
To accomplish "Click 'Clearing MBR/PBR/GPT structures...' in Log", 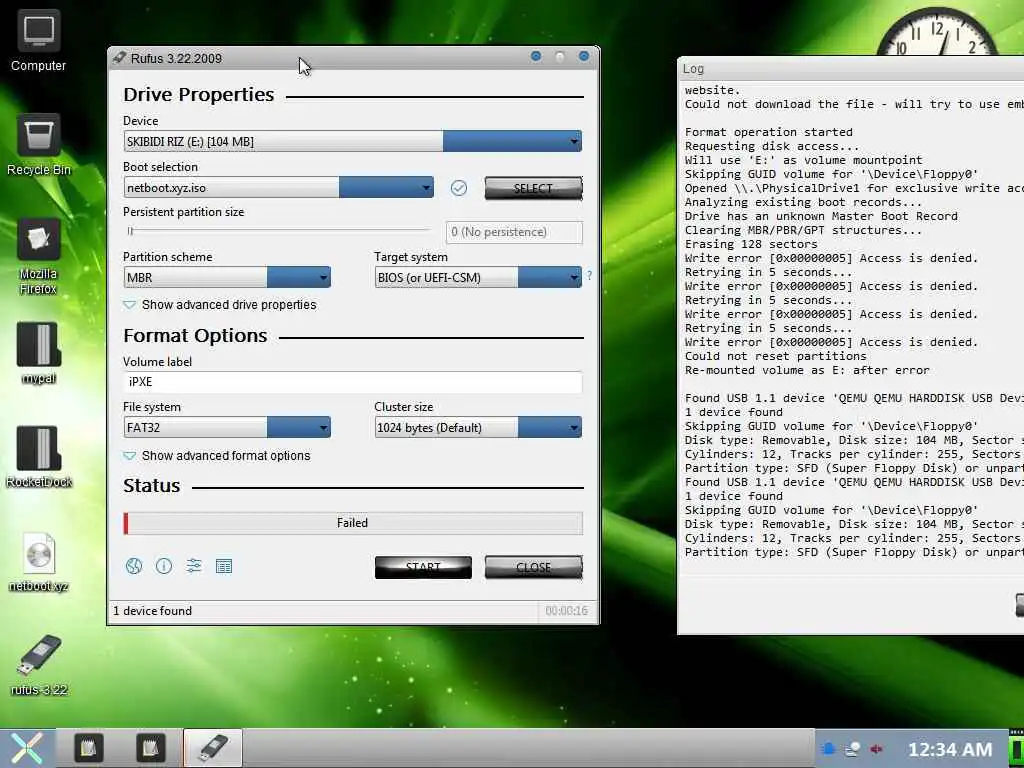I will 803,230.
